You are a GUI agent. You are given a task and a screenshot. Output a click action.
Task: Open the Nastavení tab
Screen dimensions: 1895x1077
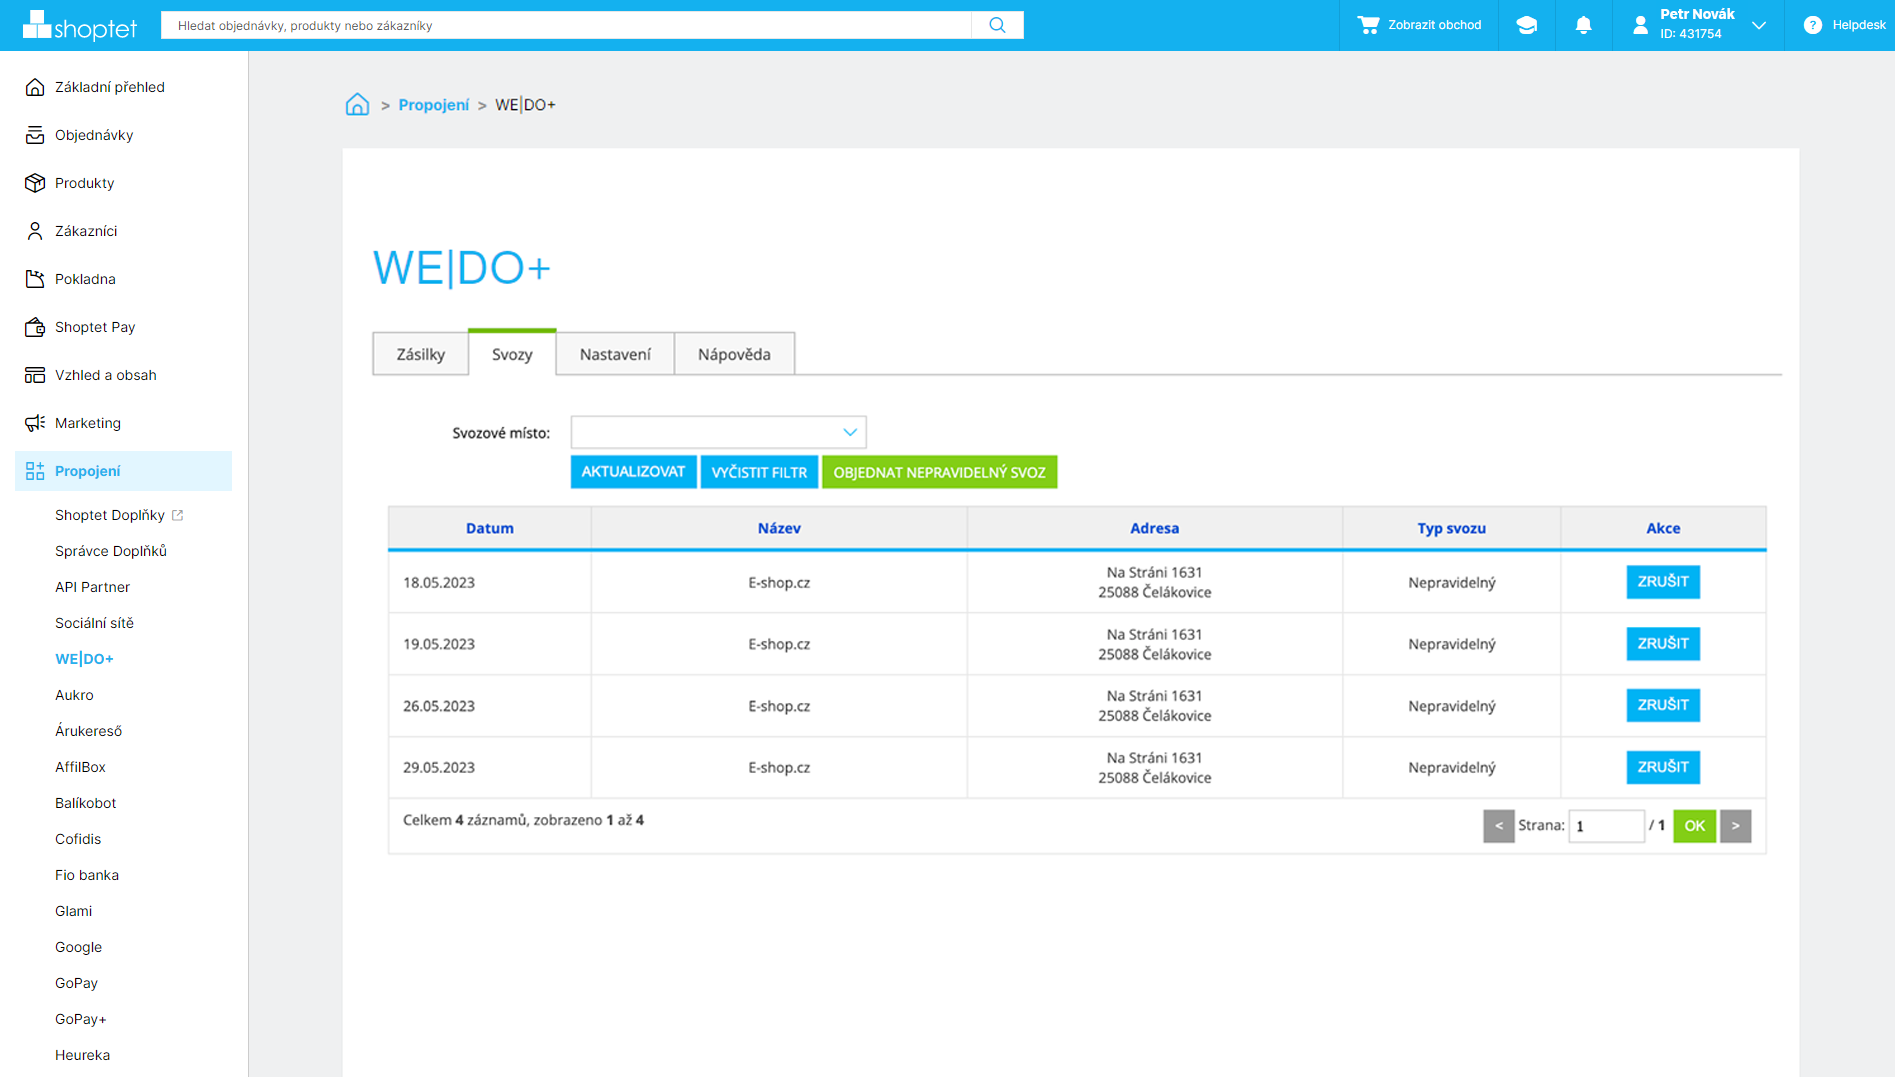pos(615,354)
